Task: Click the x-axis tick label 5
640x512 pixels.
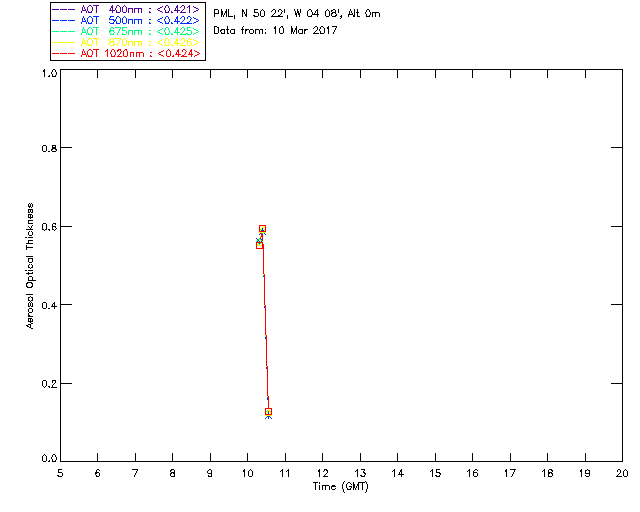Action: (60, 473)
